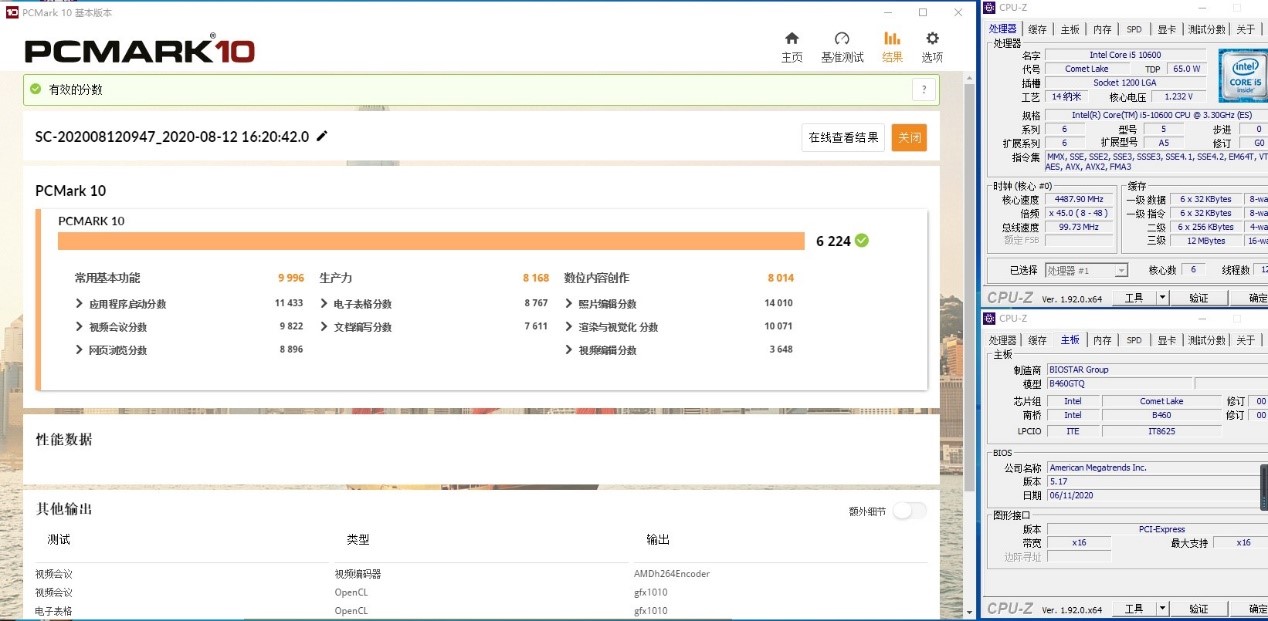Viewport: 1268px width, 621px height.
Task: Click the question mark help button
Action: point(924,90)
